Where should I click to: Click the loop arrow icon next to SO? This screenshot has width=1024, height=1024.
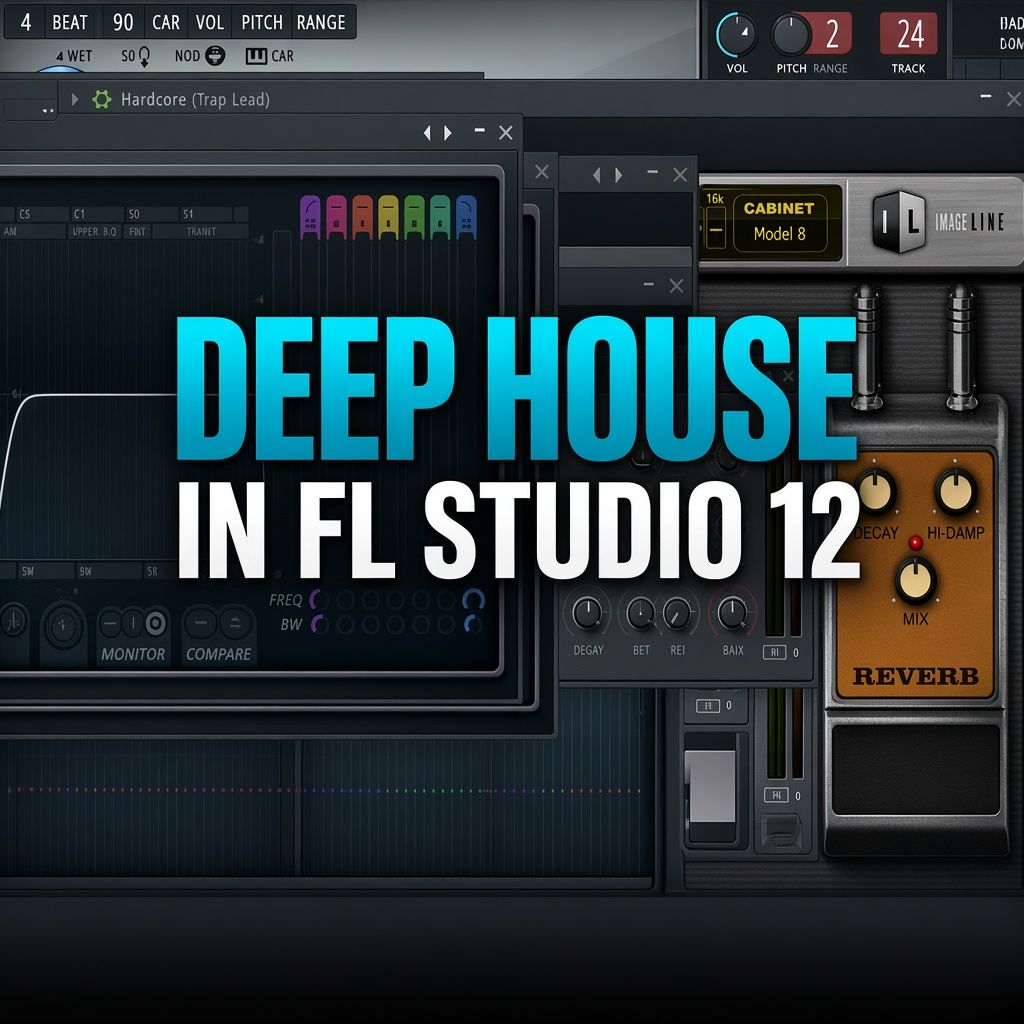pos(144,57)
